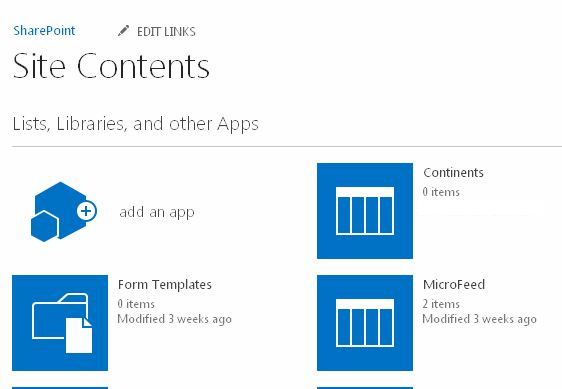The height and width of the screenshot is (389, 562).
Task: Open the Form Templates name link
Action: click(x=165, y=285)
